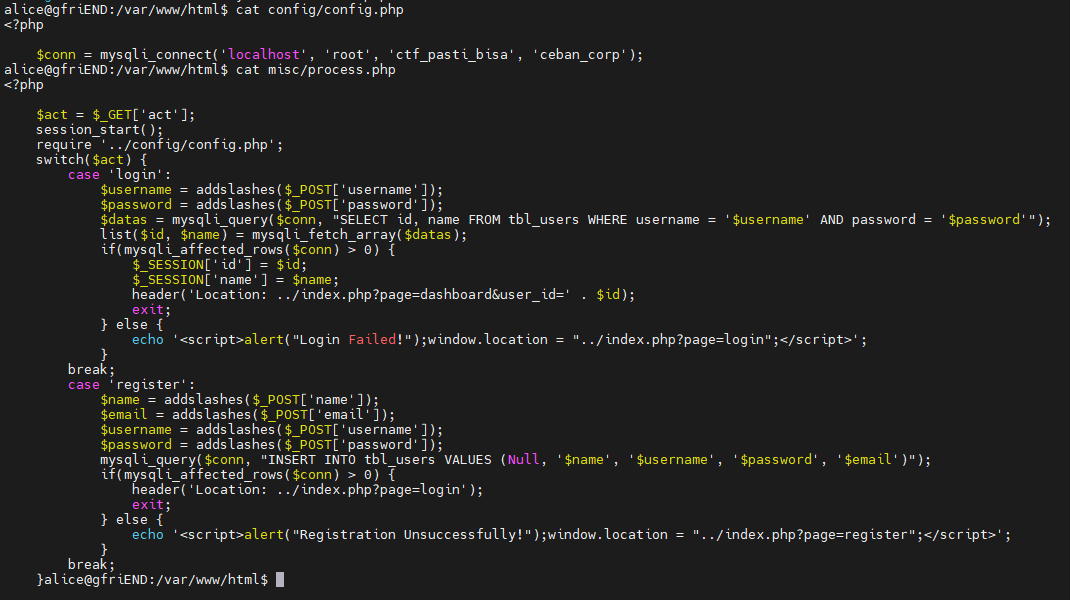Click the require '../config/config.php' line
Image resolution: width=1070 pixels, height=600 pixels.
(159, 145)
